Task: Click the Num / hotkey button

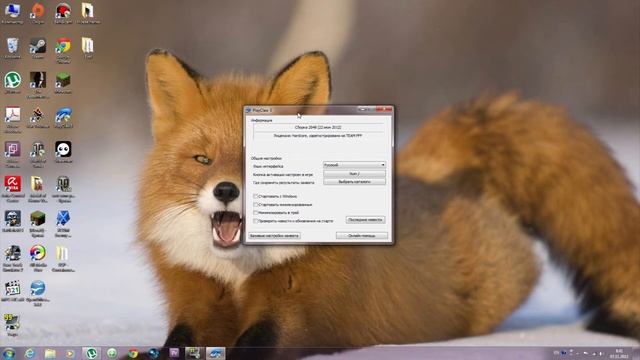Action: pos(354,173)
